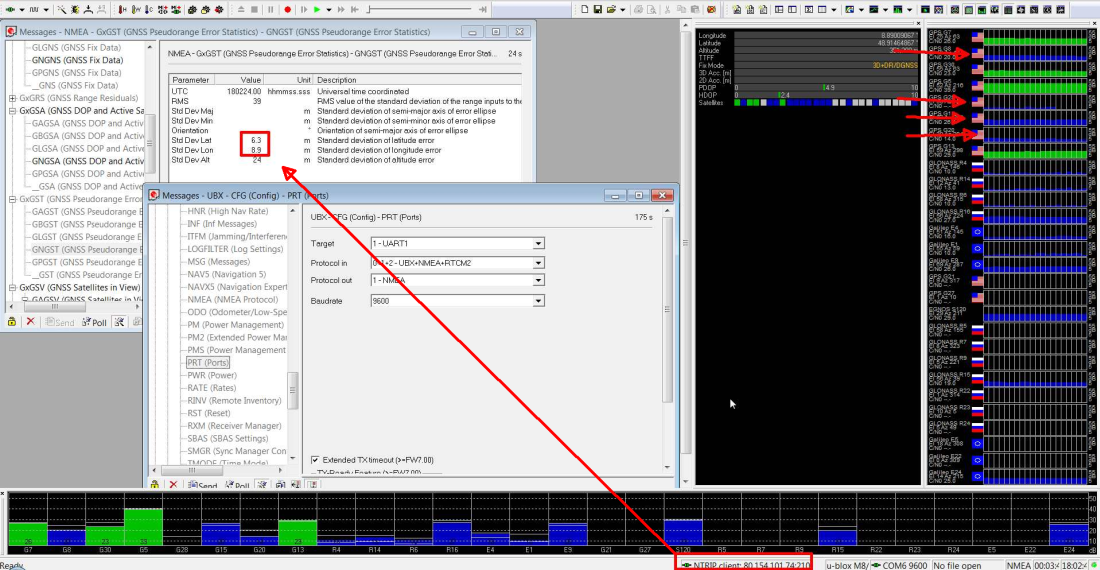Open the Protocol in dropdown
This screenshot has width=1100, height=570.
pos(538,263)
